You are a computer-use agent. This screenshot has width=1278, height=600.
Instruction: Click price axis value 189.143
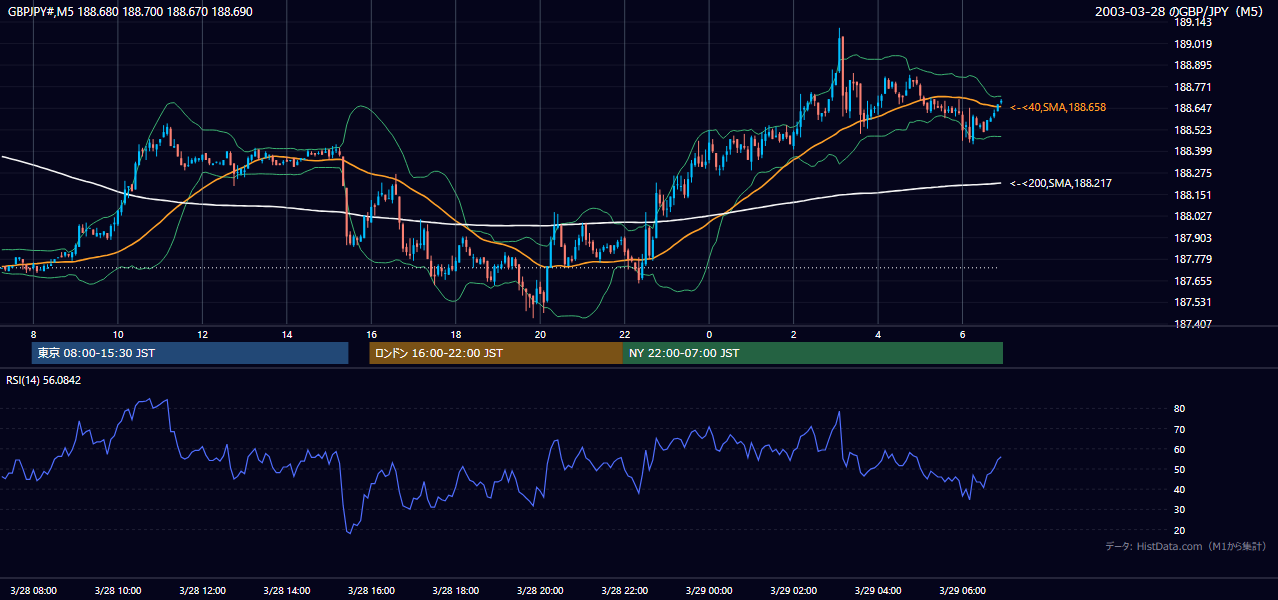(x=1193, y=22)
